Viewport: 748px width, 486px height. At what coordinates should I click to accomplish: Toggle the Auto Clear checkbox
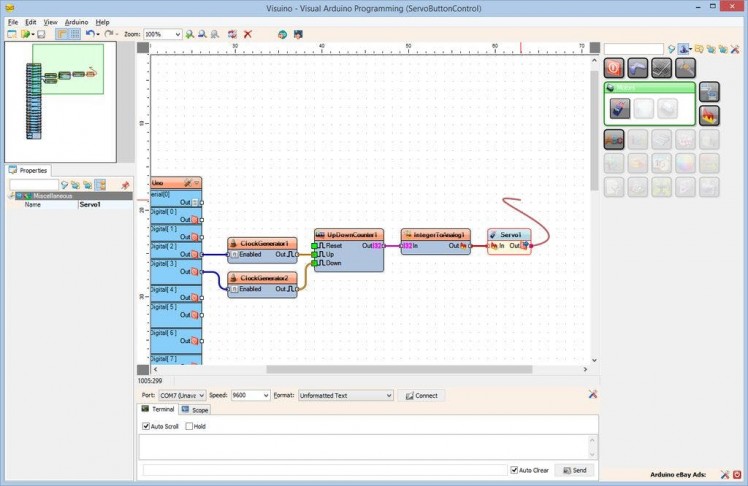click(513, 470)
